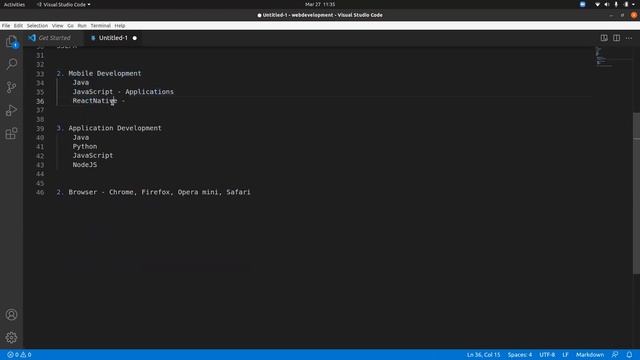This screenshot has height=360, width=640.
Task: Click 'Java' under Application Development
Action: 81,138
